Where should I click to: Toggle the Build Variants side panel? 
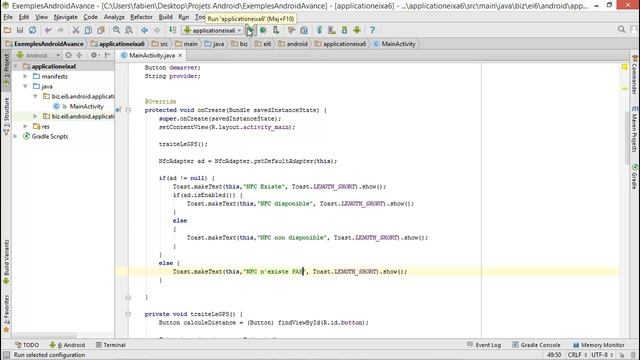tap(6, 261)
